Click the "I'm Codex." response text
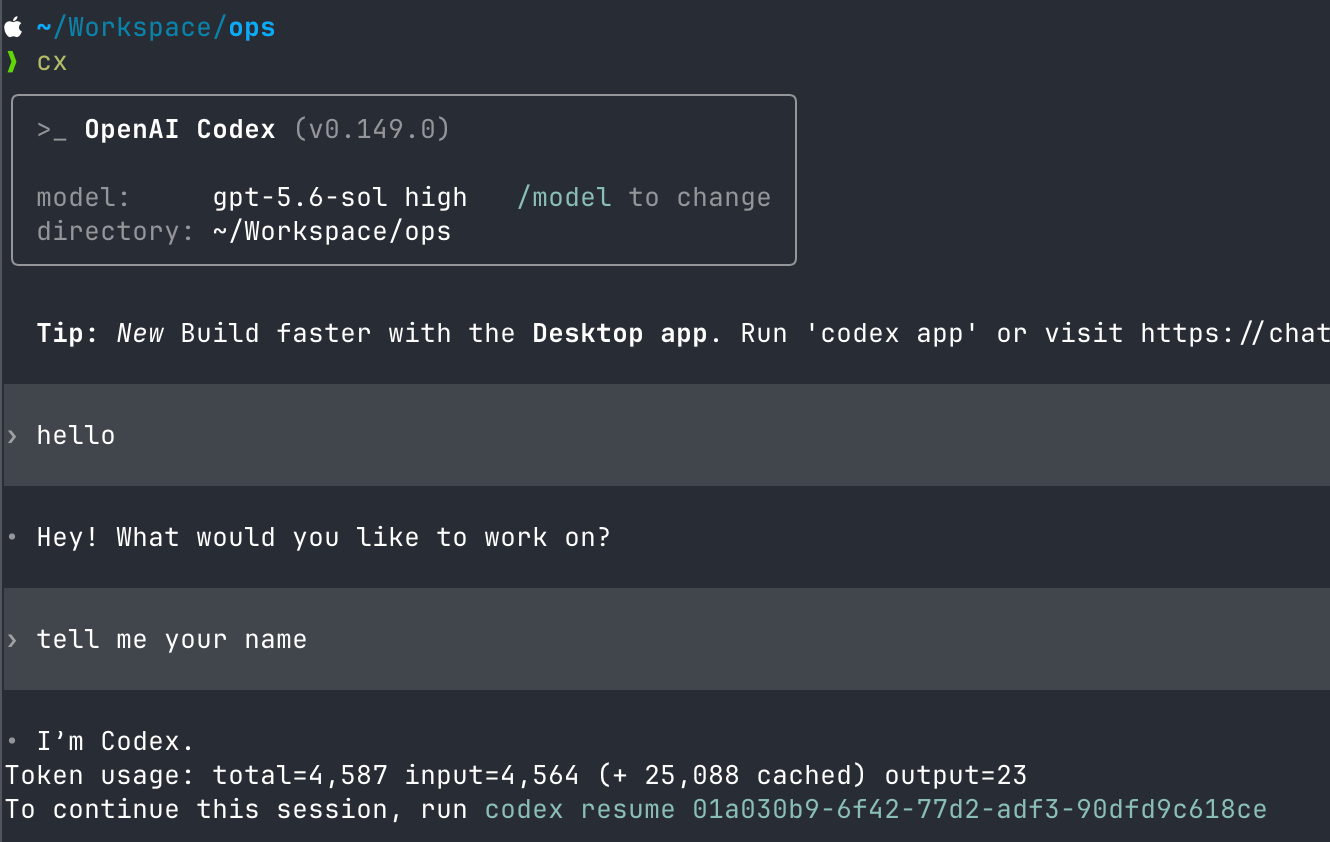The width and height of the screenshot is (1330, 842). (x=116, y=741)
